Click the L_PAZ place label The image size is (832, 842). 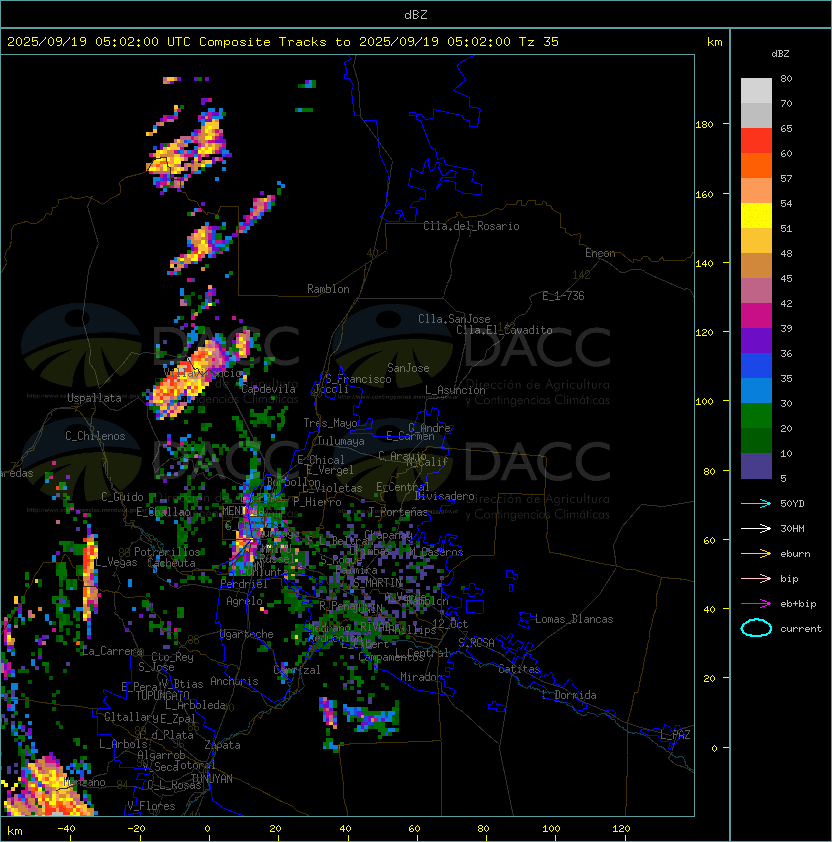pos(675,735)
